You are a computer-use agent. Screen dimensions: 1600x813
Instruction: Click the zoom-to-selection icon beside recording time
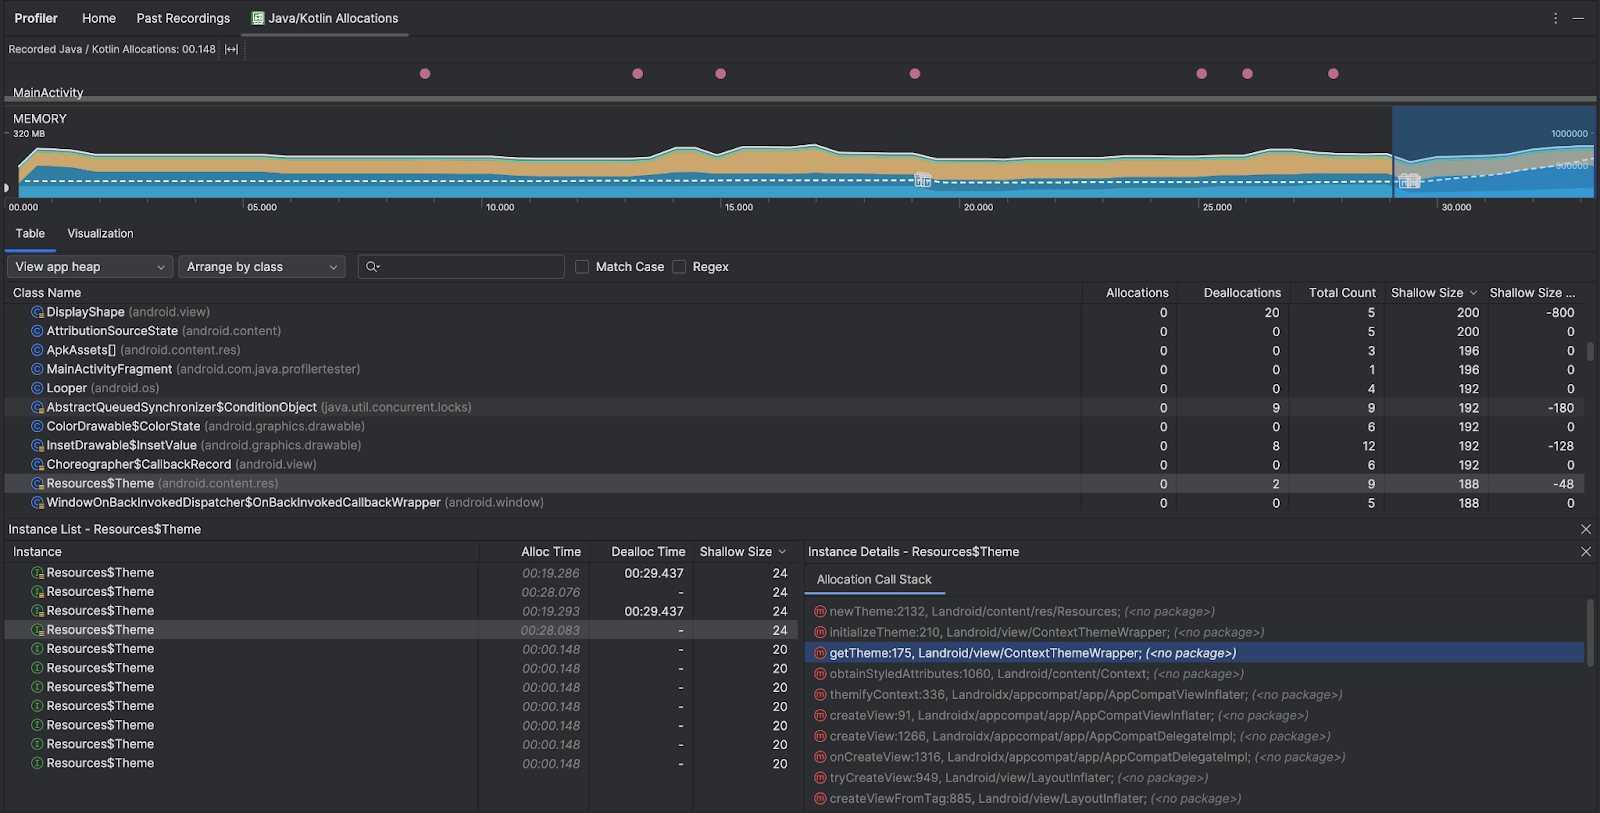[x=231, y=49]
